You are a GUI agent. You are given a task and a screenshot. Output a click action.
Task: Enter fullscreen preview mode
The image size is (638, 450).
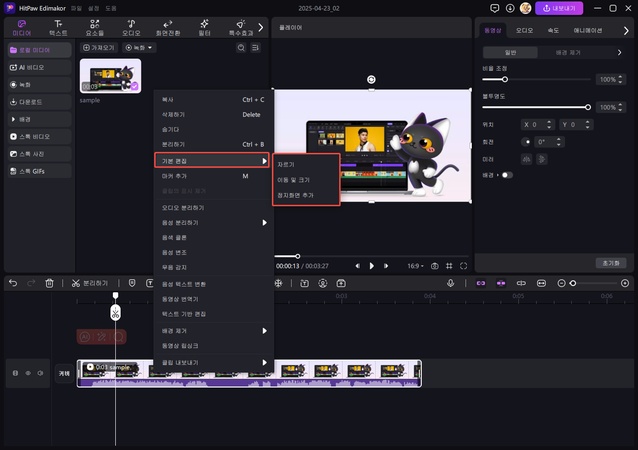(463, 266)
